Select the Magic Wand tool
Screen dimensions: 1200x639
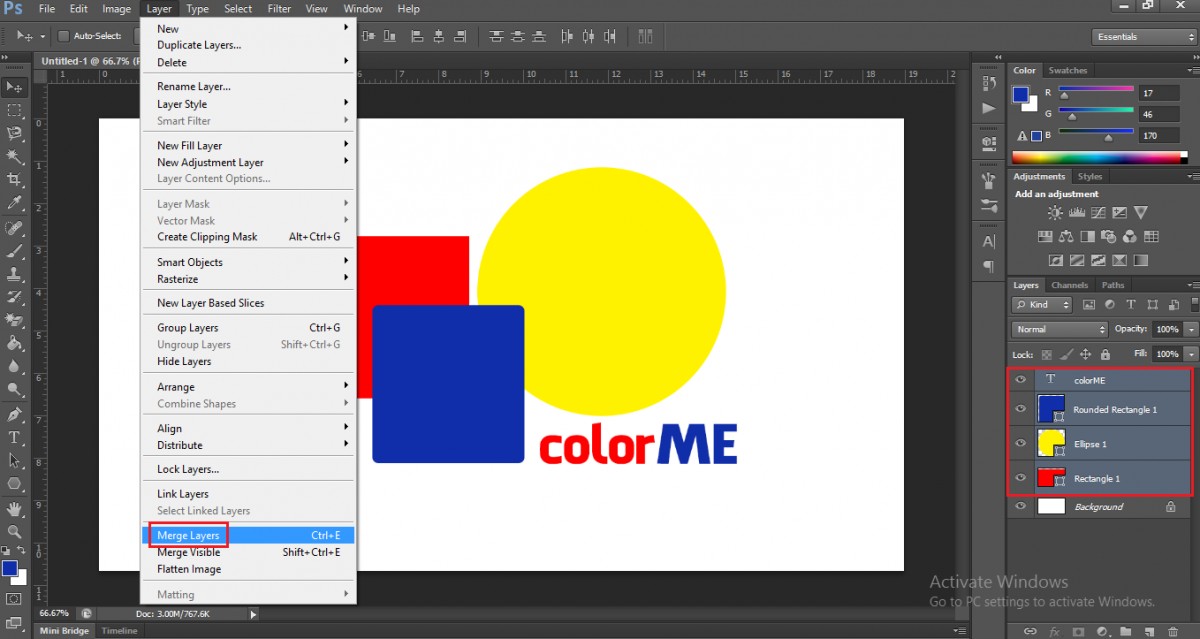point(14,156)
